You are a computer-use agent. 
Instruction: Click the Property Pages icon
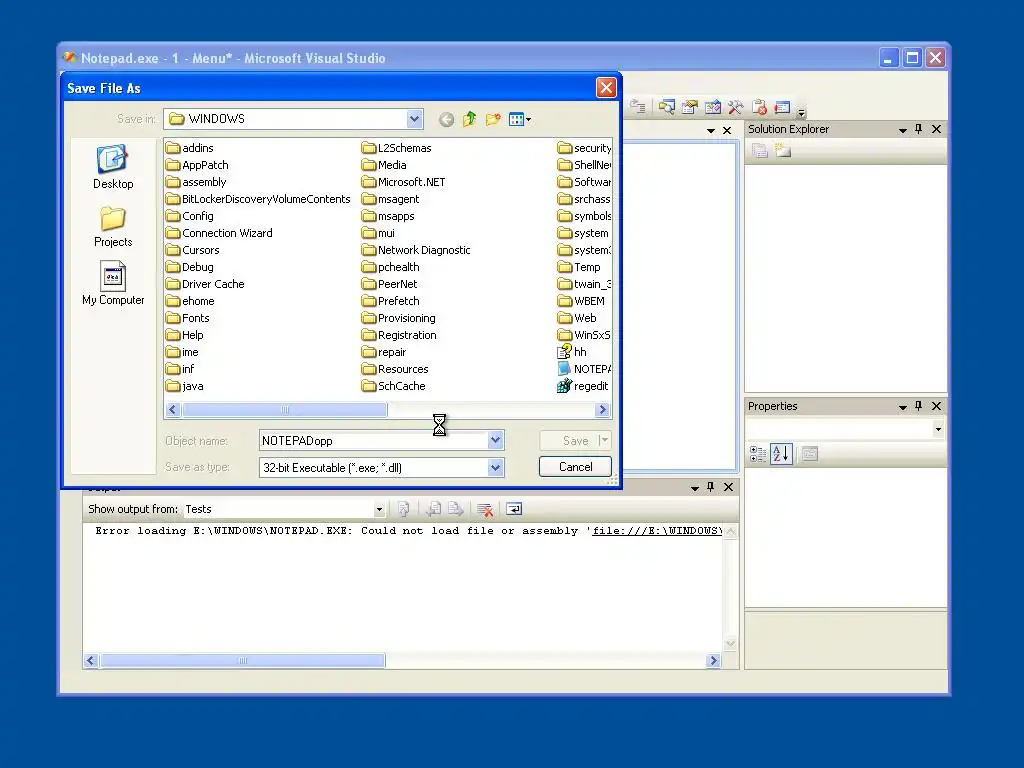[810, 454]
